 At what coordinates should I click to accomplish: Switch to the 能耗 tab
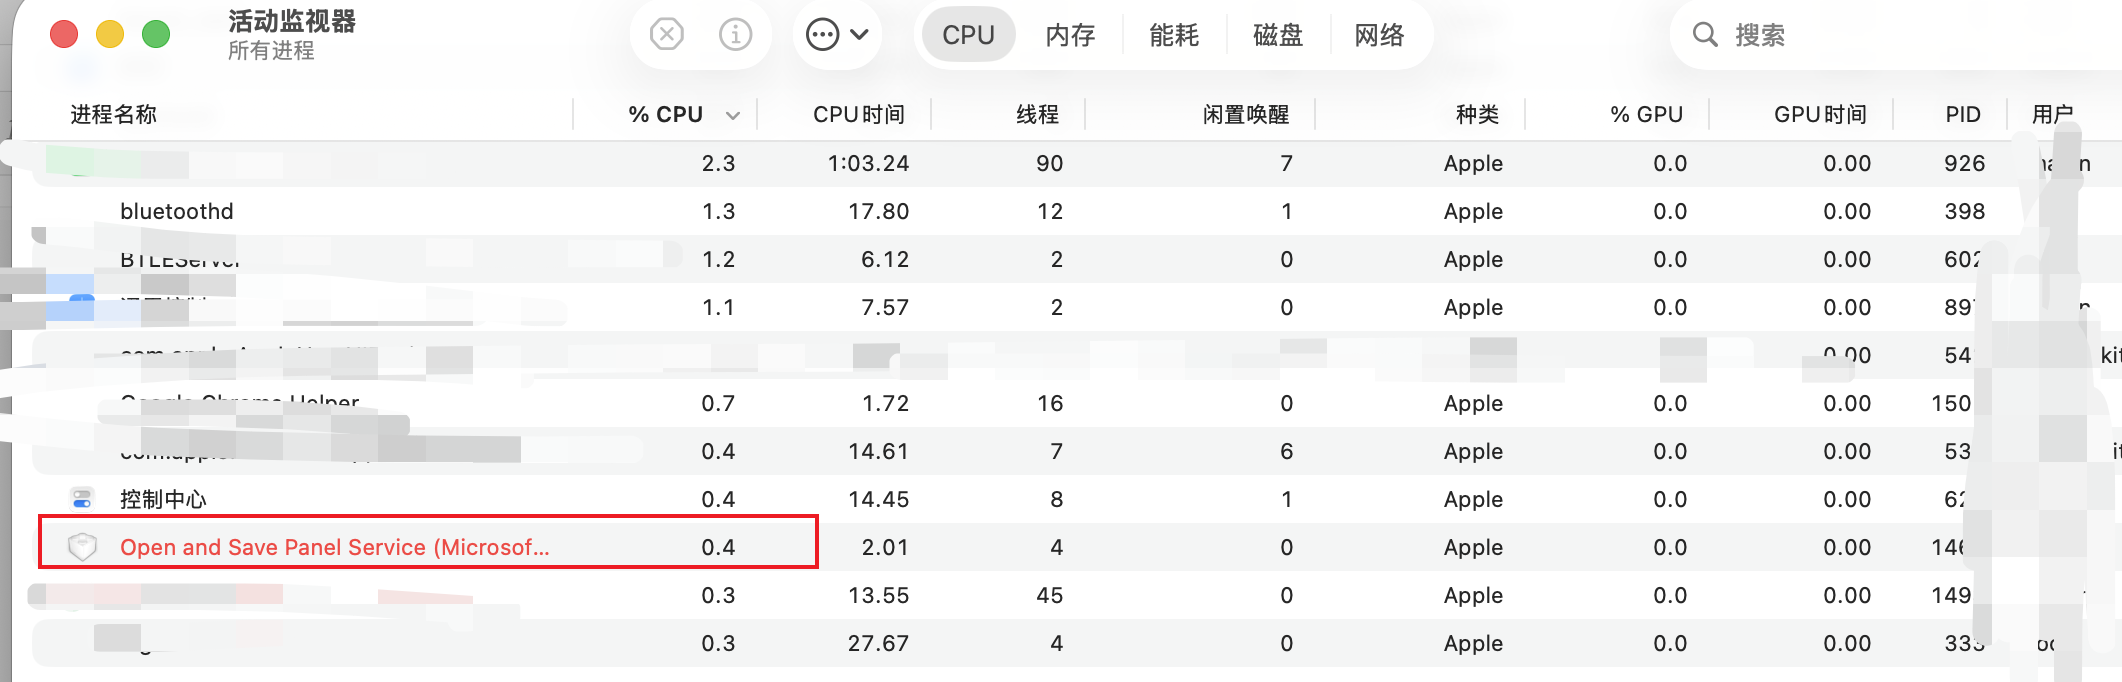point(1174,35)
